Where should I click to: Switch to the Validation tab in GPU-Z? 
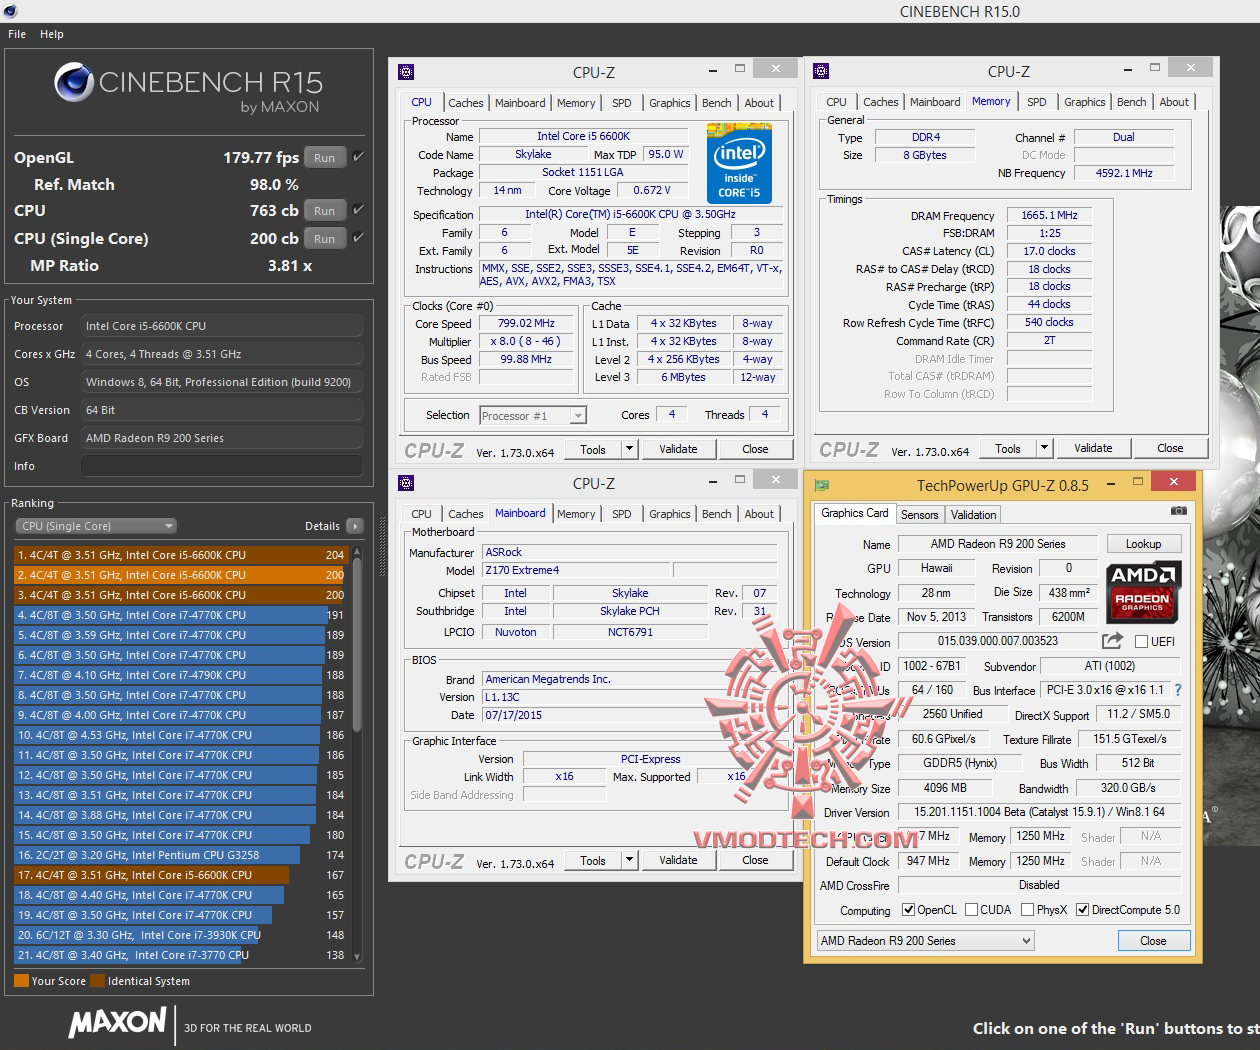(973, 515)
